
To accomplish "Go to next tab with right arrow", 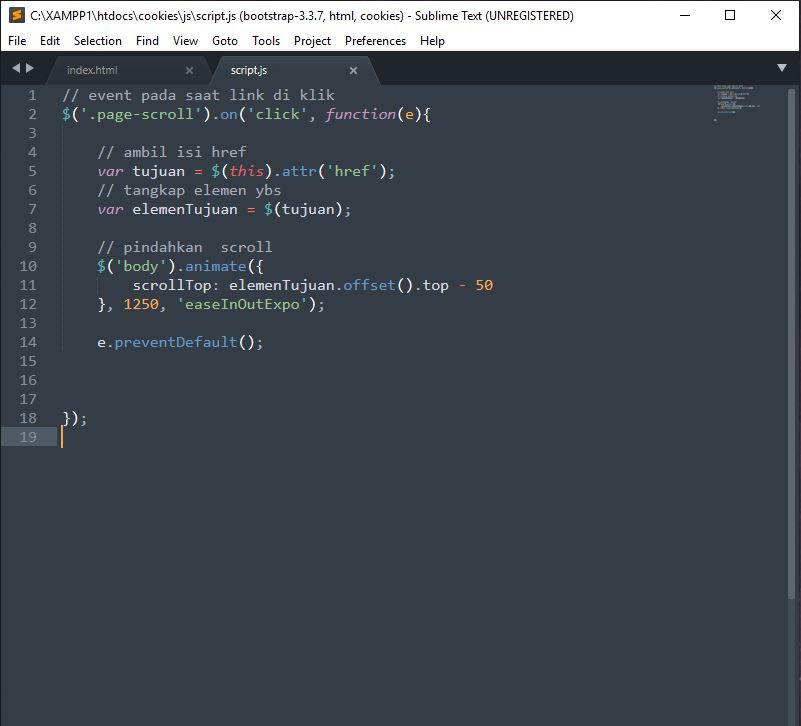I will pyautogui.click(x=30, y=67).
